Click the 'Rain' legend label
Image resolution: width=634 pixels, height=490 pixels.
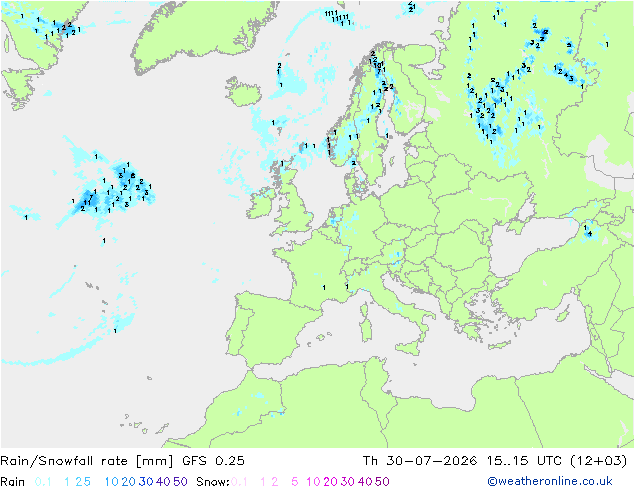tap(13, 482)
